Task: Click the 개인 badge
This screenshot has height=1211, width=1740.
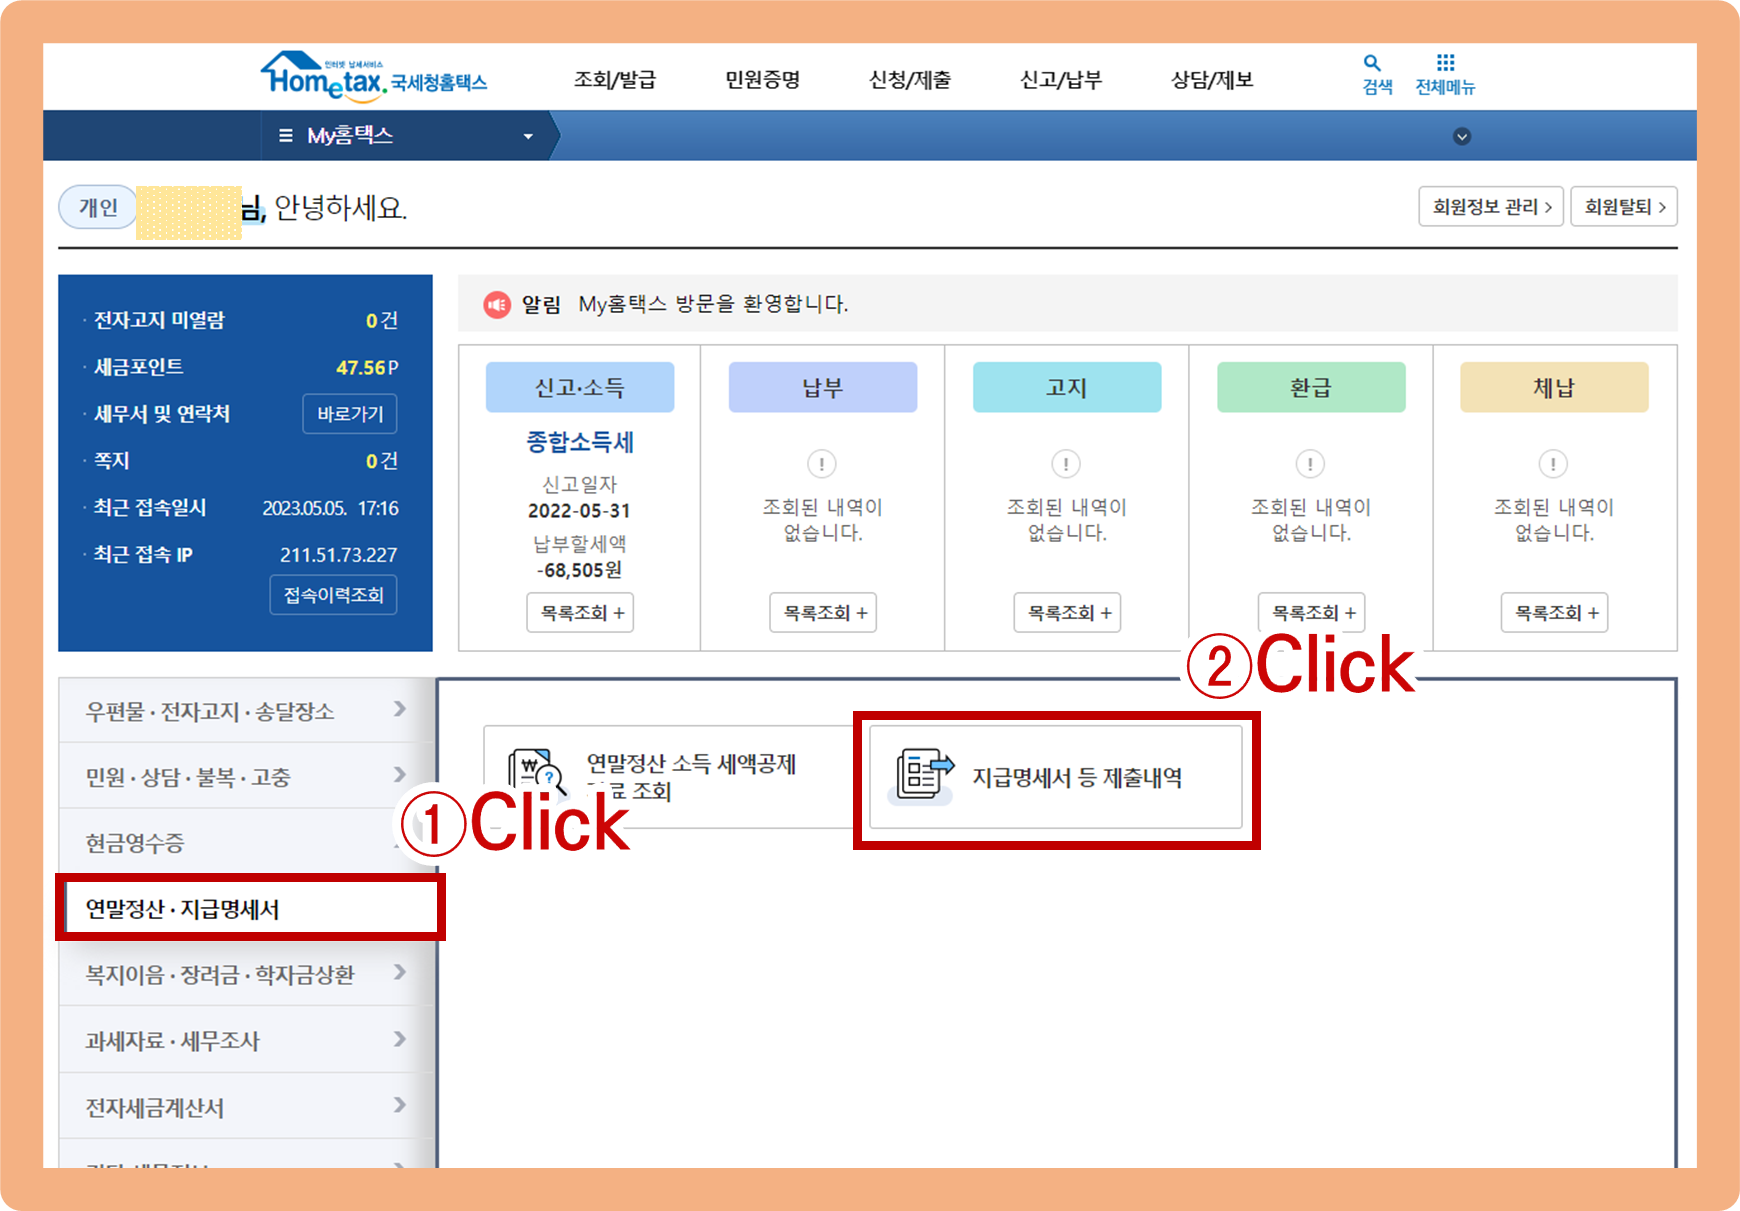Action: (98, 207)
